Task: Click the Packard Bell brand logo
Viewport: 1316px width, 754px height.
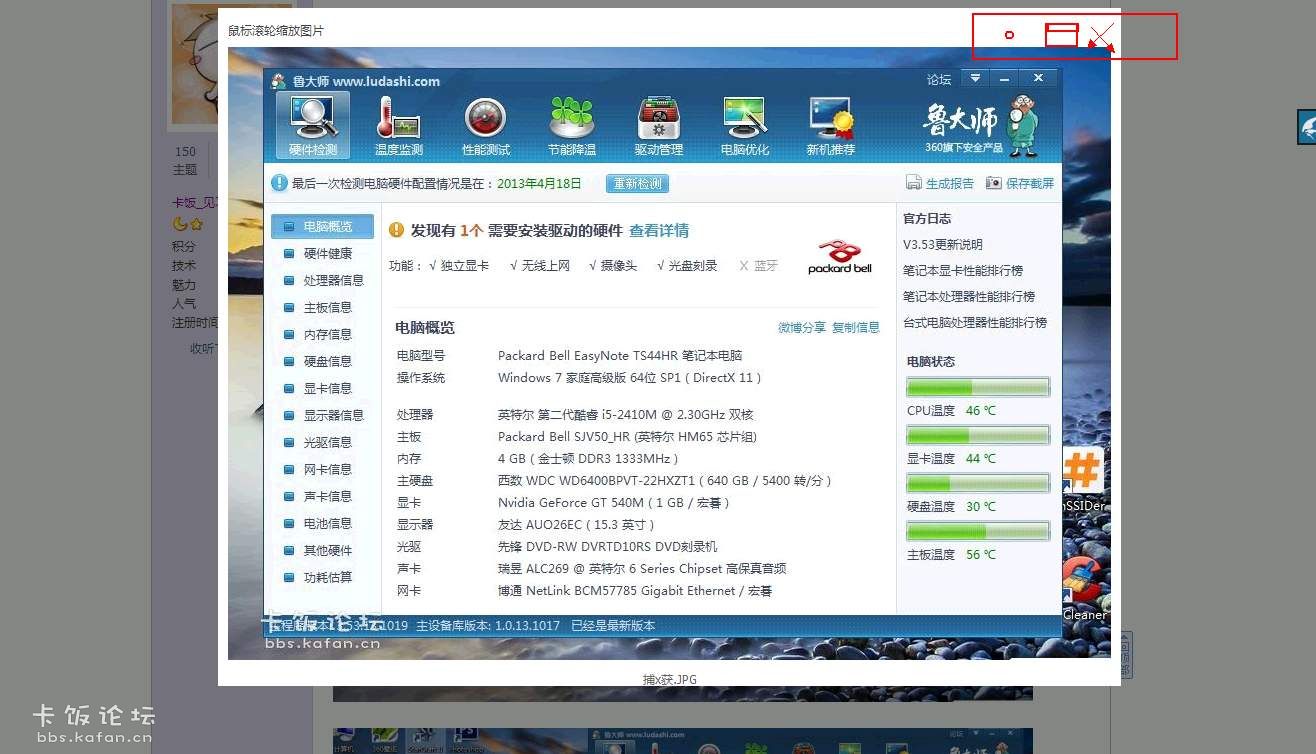Action: point(840,257)
